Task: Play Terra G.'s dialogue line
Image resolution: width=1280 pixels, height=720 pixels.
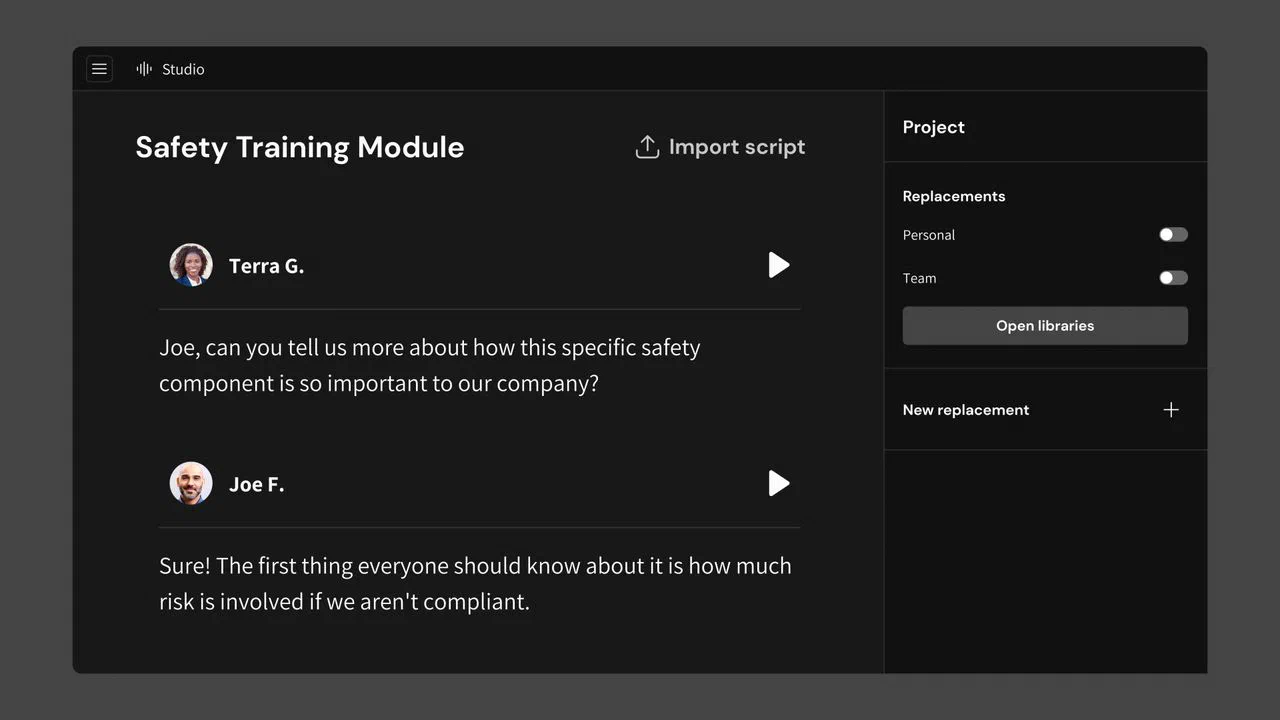Action: [x=779, y=265]
